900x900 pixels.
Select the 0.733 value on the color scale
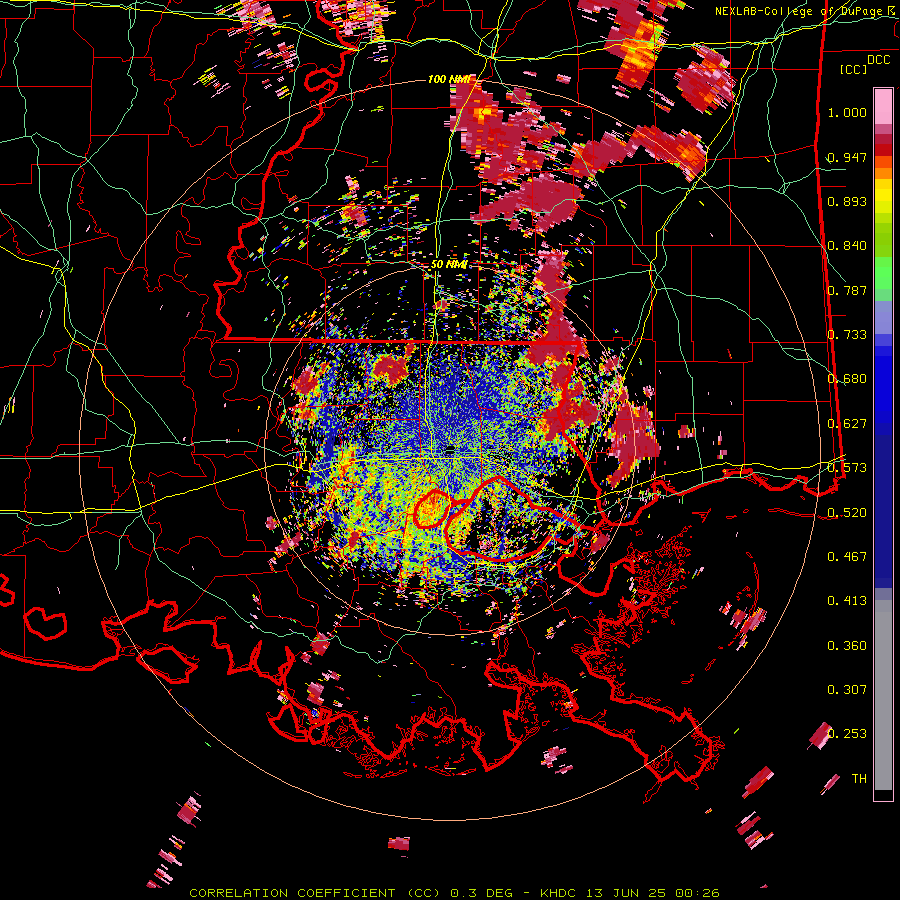point(847,335)
